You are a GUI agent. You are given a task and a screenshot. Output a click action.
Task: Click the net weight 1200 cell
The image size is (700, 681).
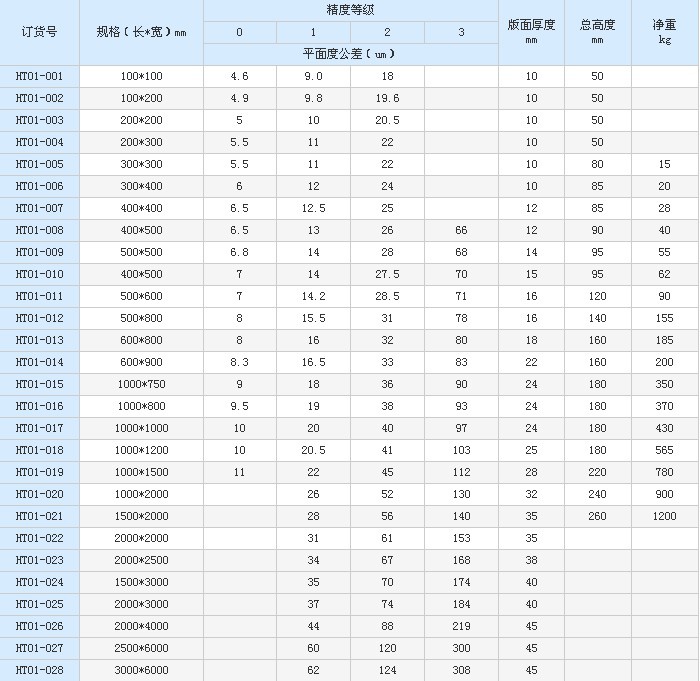665,516
